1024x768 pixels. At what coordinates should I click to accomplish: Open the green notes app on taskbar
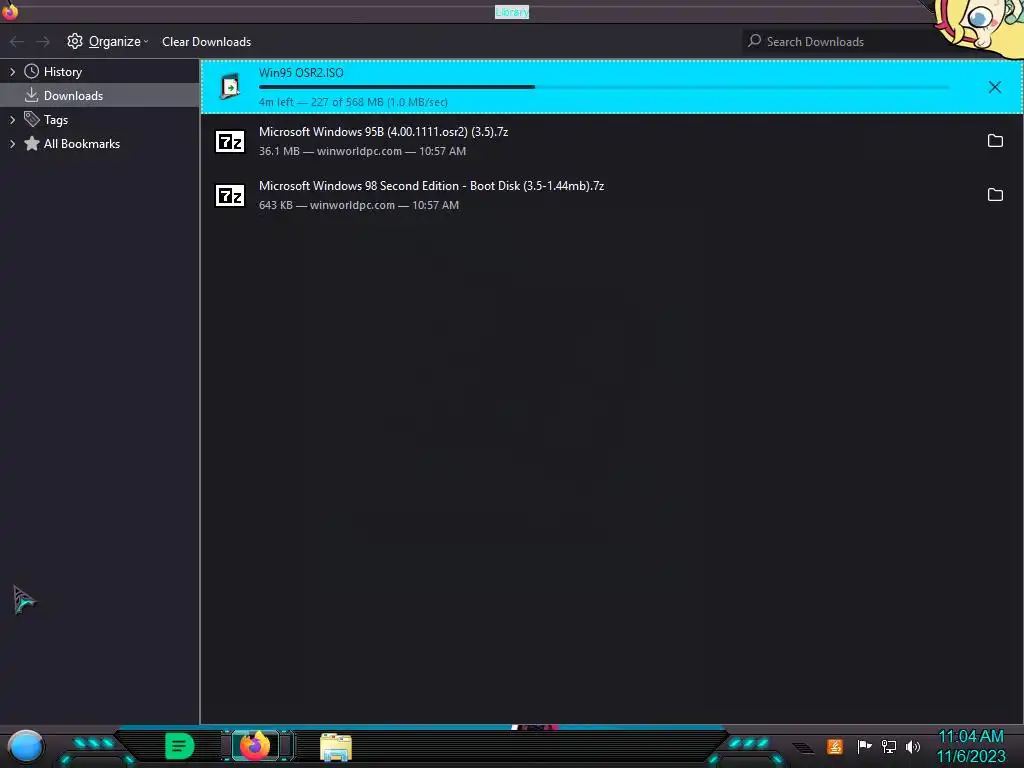pos(180,746)
